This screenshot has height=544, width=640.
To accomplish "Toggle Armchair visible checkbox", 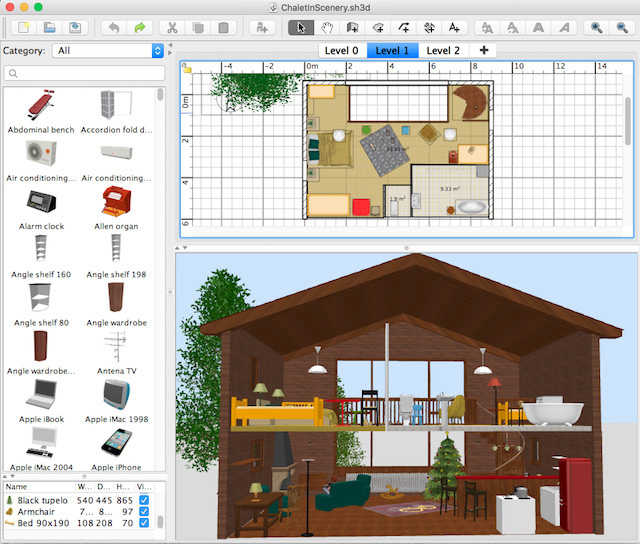I will [145, 511].
